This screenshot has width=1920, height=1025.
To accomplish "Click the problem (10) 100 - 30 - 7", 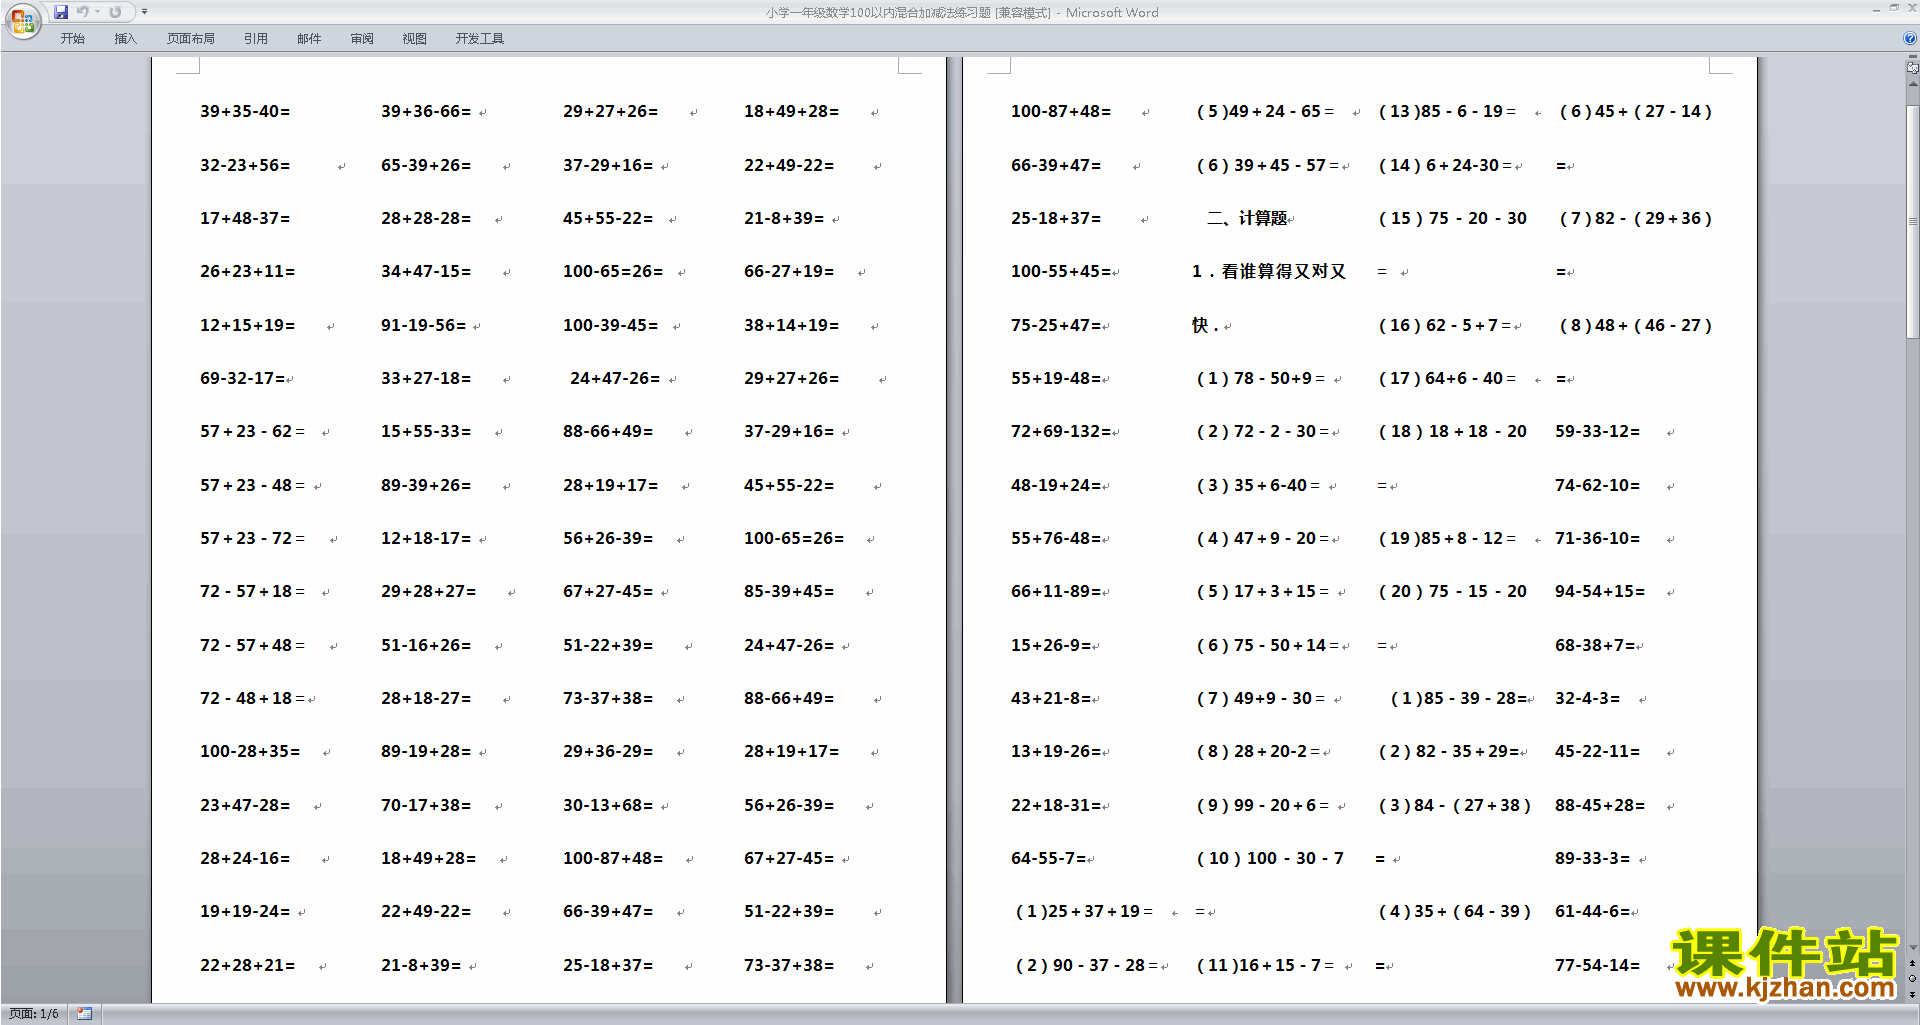I will (x=1270, y=858).
